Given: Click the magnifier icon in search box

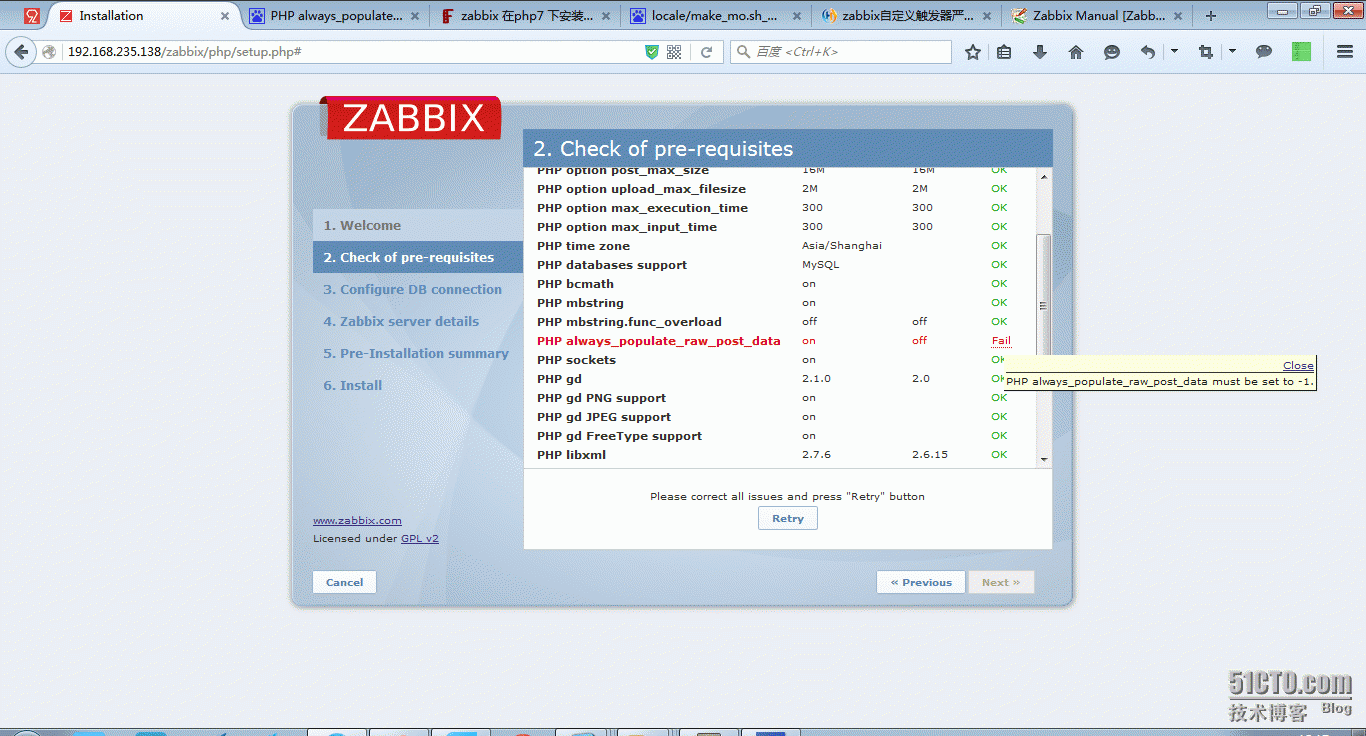Looking at the screenshot, I should coord(743,52).
